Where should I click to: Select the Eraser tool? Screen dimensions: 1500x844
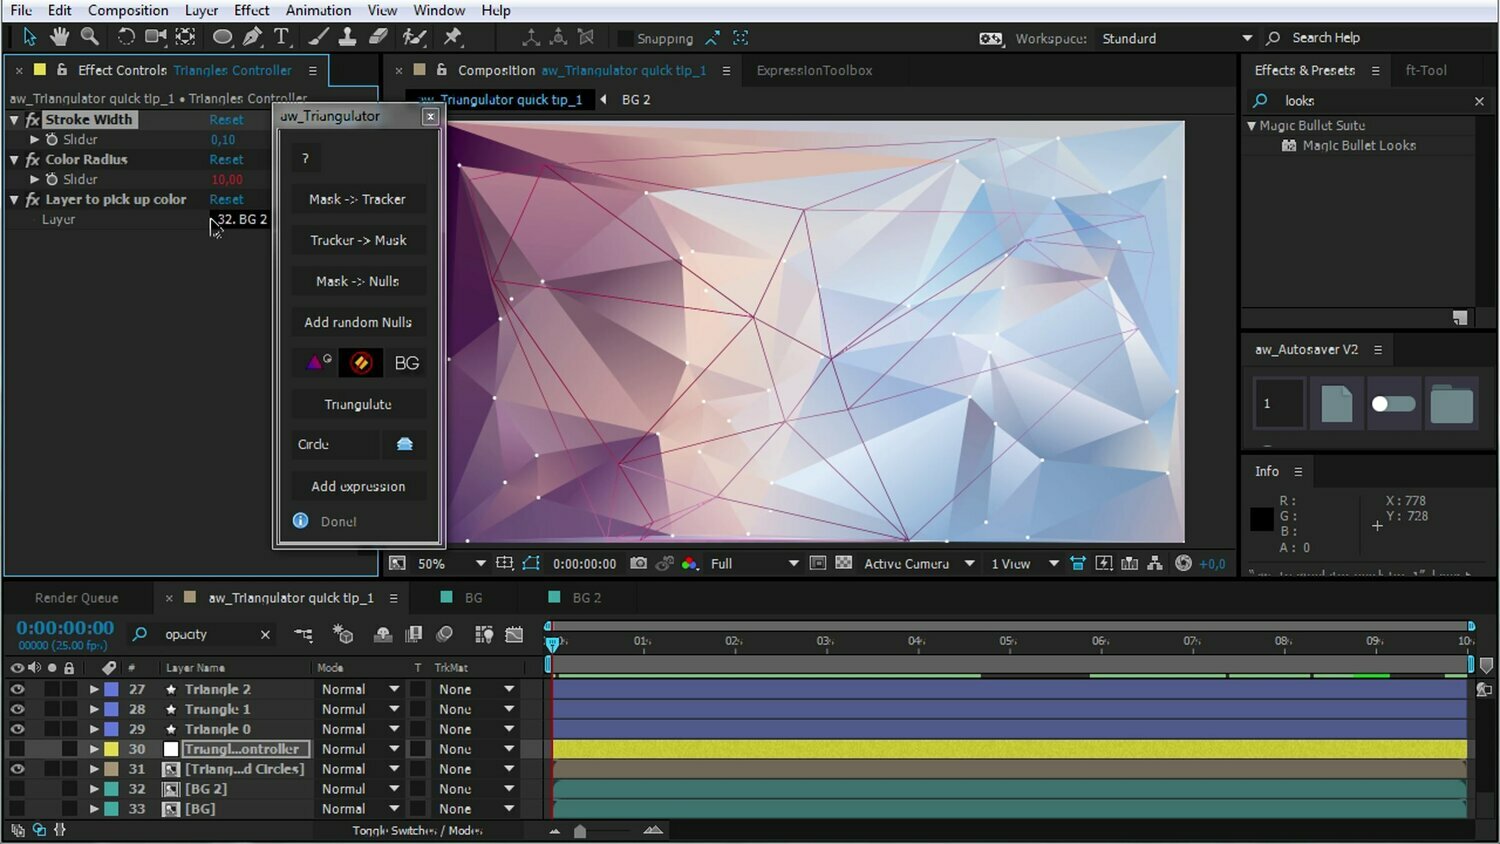(378, 37)
